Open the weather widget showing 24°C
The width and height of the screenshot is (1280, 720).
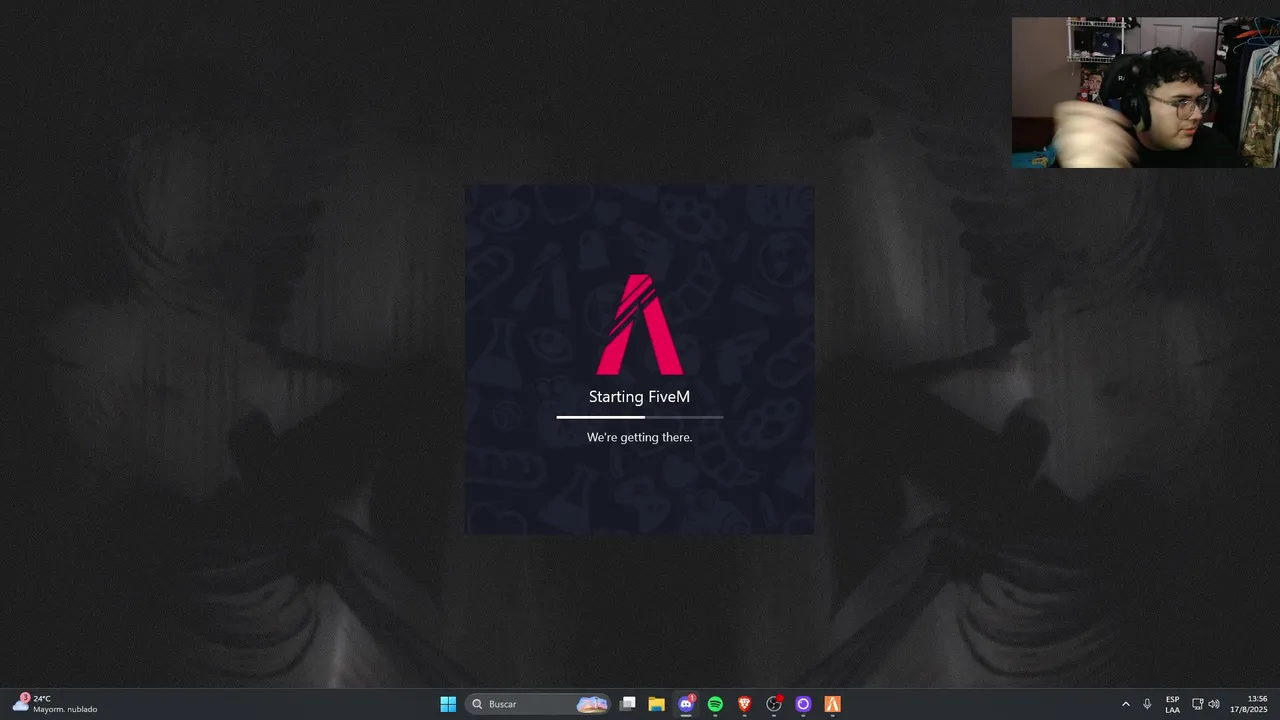(x=57, y=704)
